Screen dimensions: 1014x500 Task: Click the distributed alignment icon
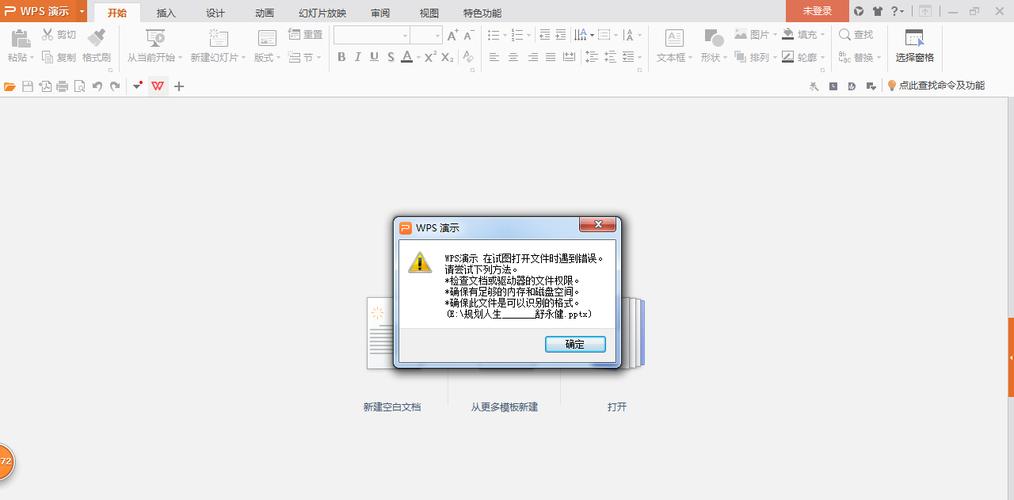coord(568,57)
